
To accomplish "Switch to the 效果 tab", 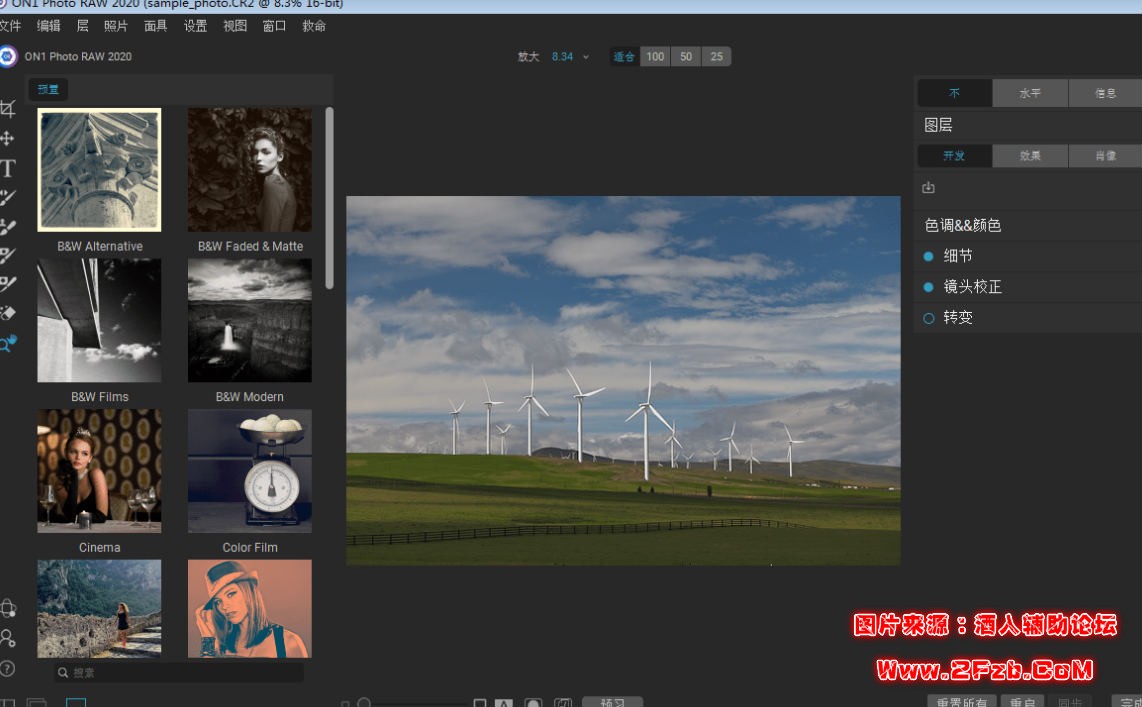I will (1030, 156).
